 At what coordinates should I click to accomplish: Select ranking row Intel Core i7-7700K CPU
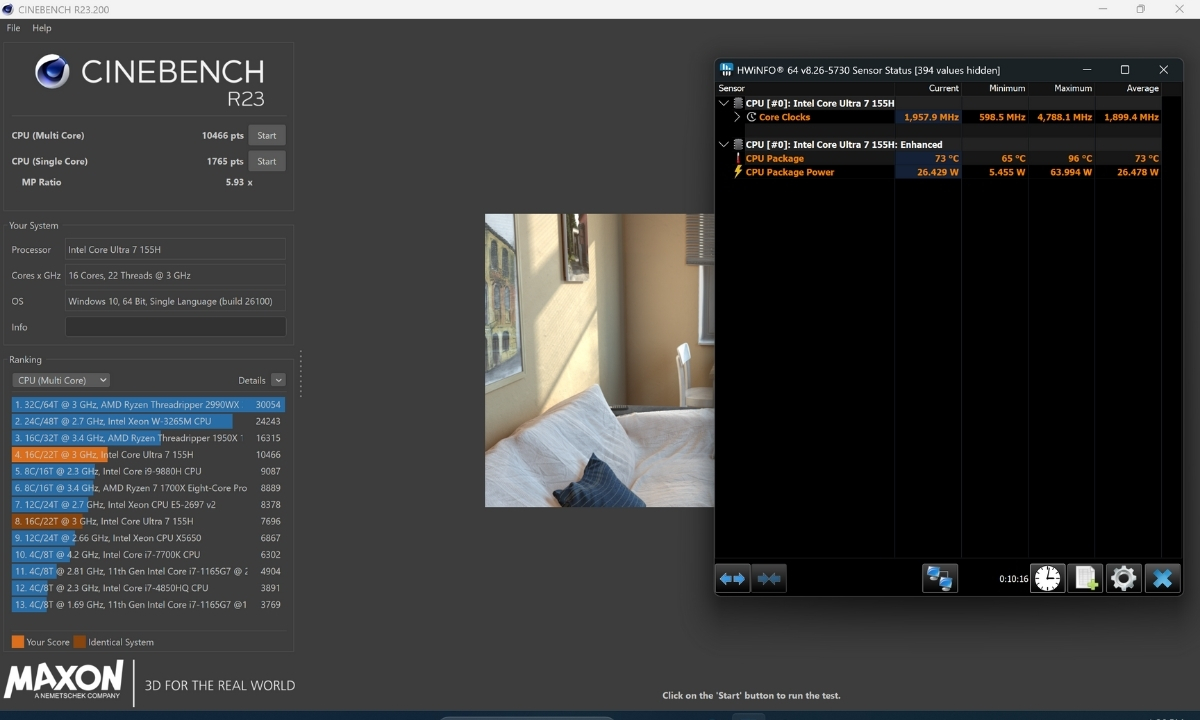(x=148, y=555)
